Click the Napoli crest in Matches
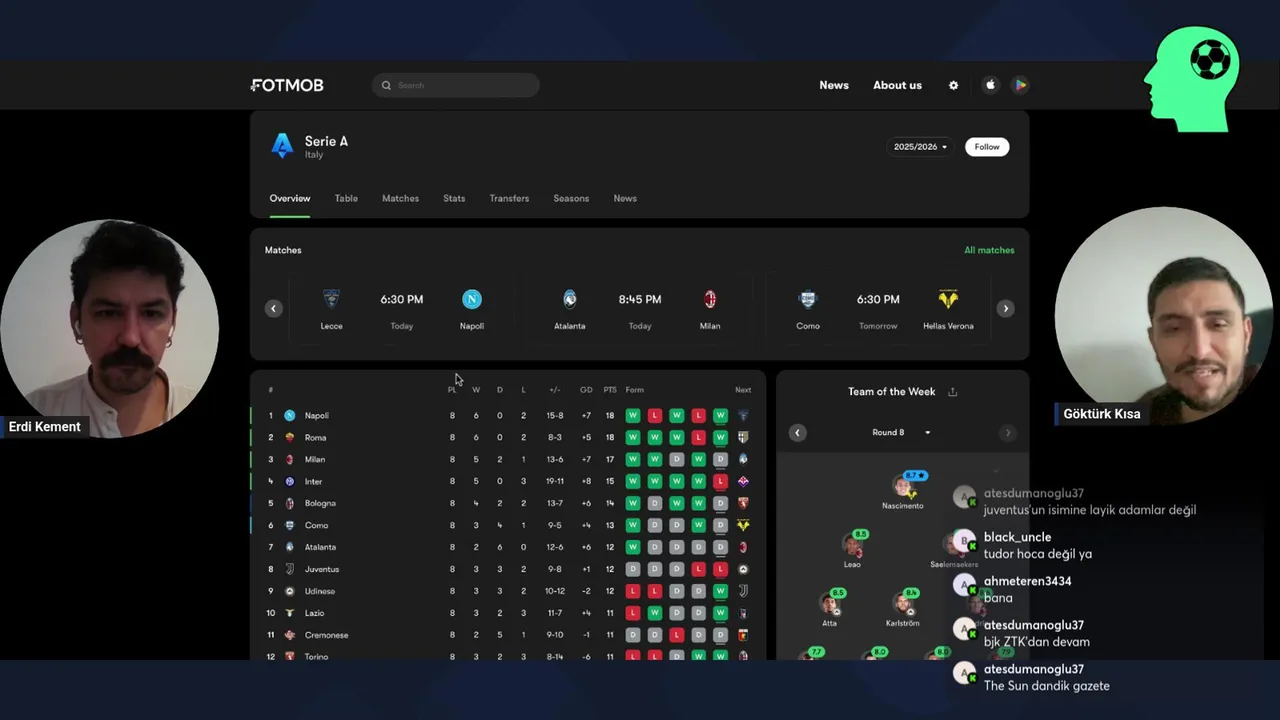 click(x=472, y=299)
